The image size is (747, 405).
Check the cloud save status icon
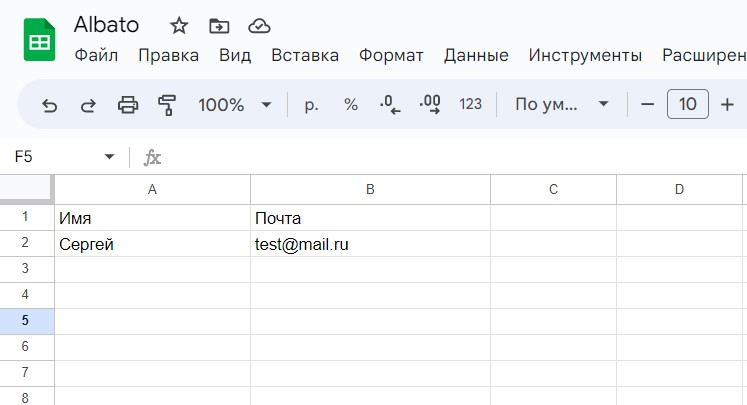click(x=259, y=26)
